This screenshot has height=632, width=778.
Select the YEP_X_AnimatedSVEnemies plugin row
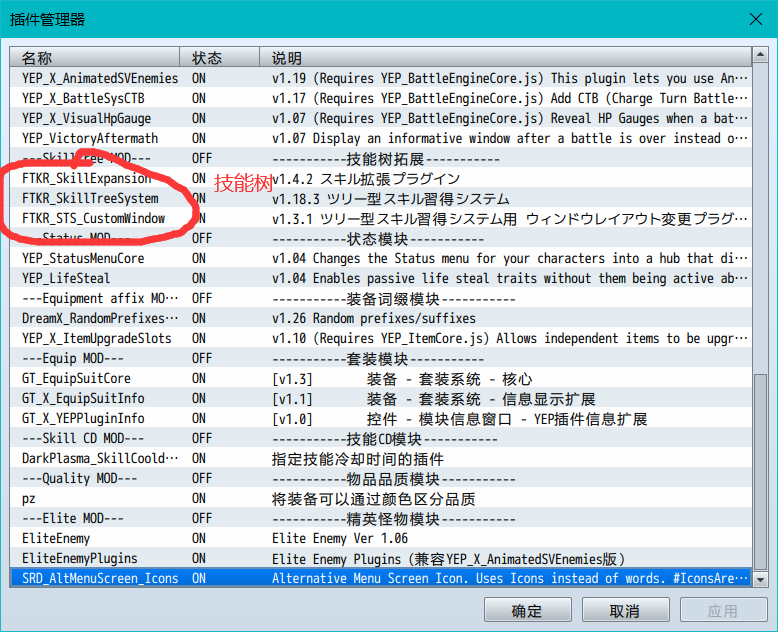pyautogui.click(x=381, y=78)
